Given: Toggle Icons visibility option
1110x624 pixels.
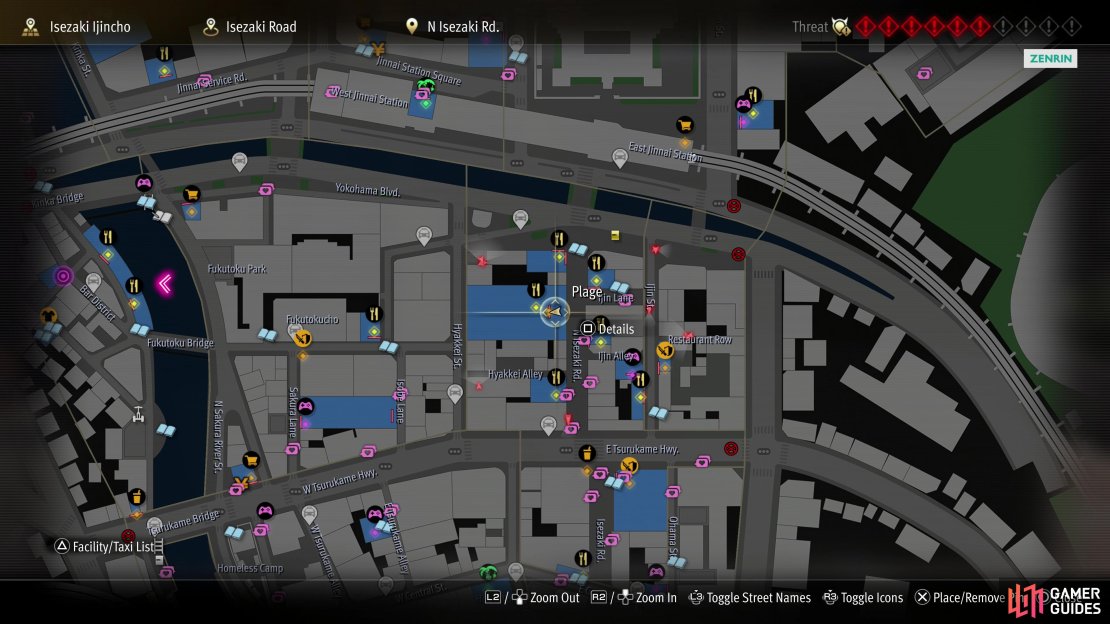Looking at the screenshot, I should [863, 598].
